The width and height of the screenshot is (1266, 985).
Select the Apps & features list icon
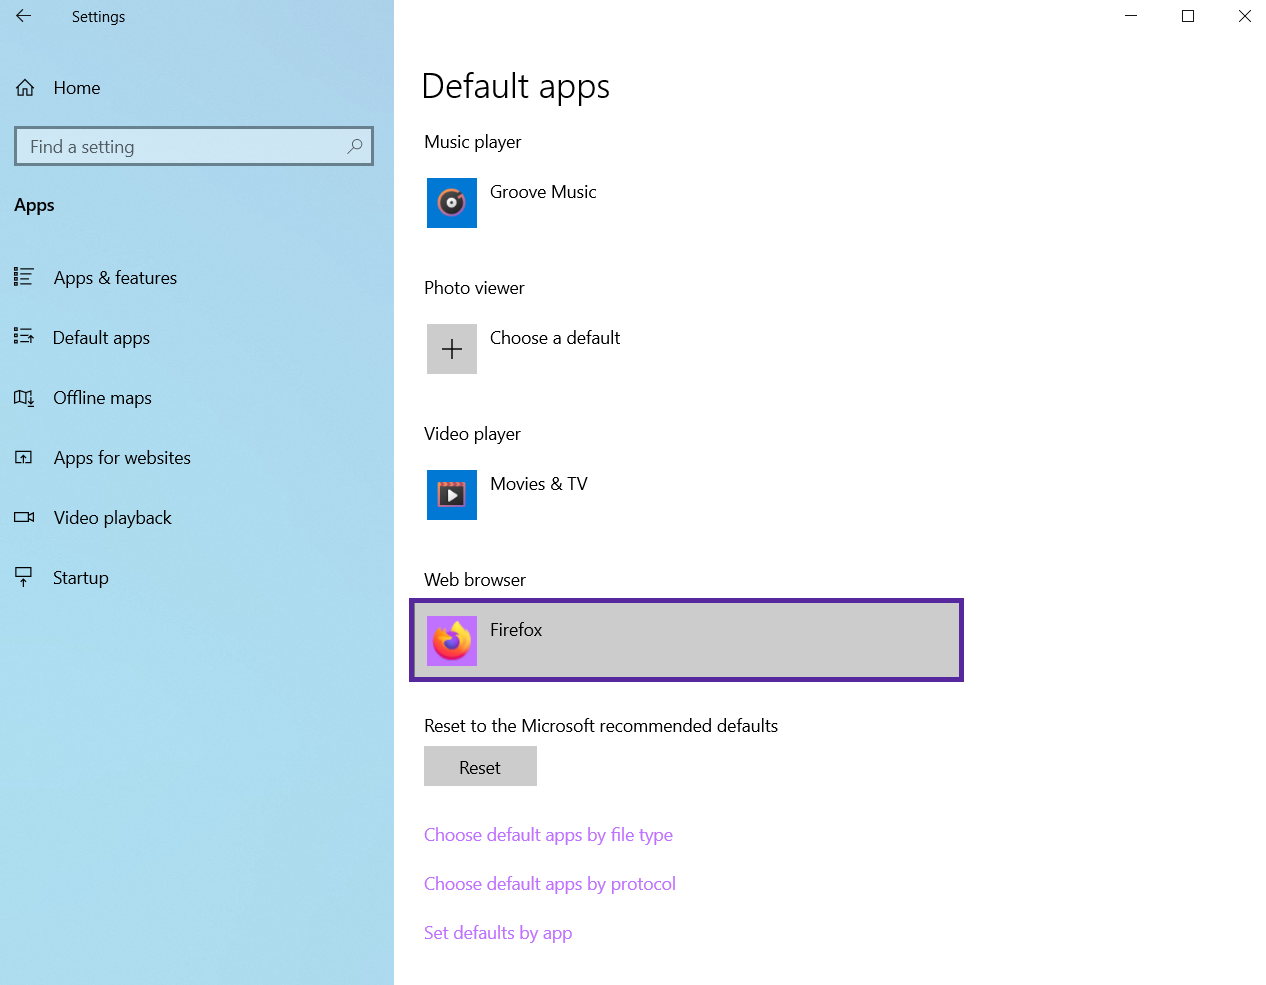(24, 277)
